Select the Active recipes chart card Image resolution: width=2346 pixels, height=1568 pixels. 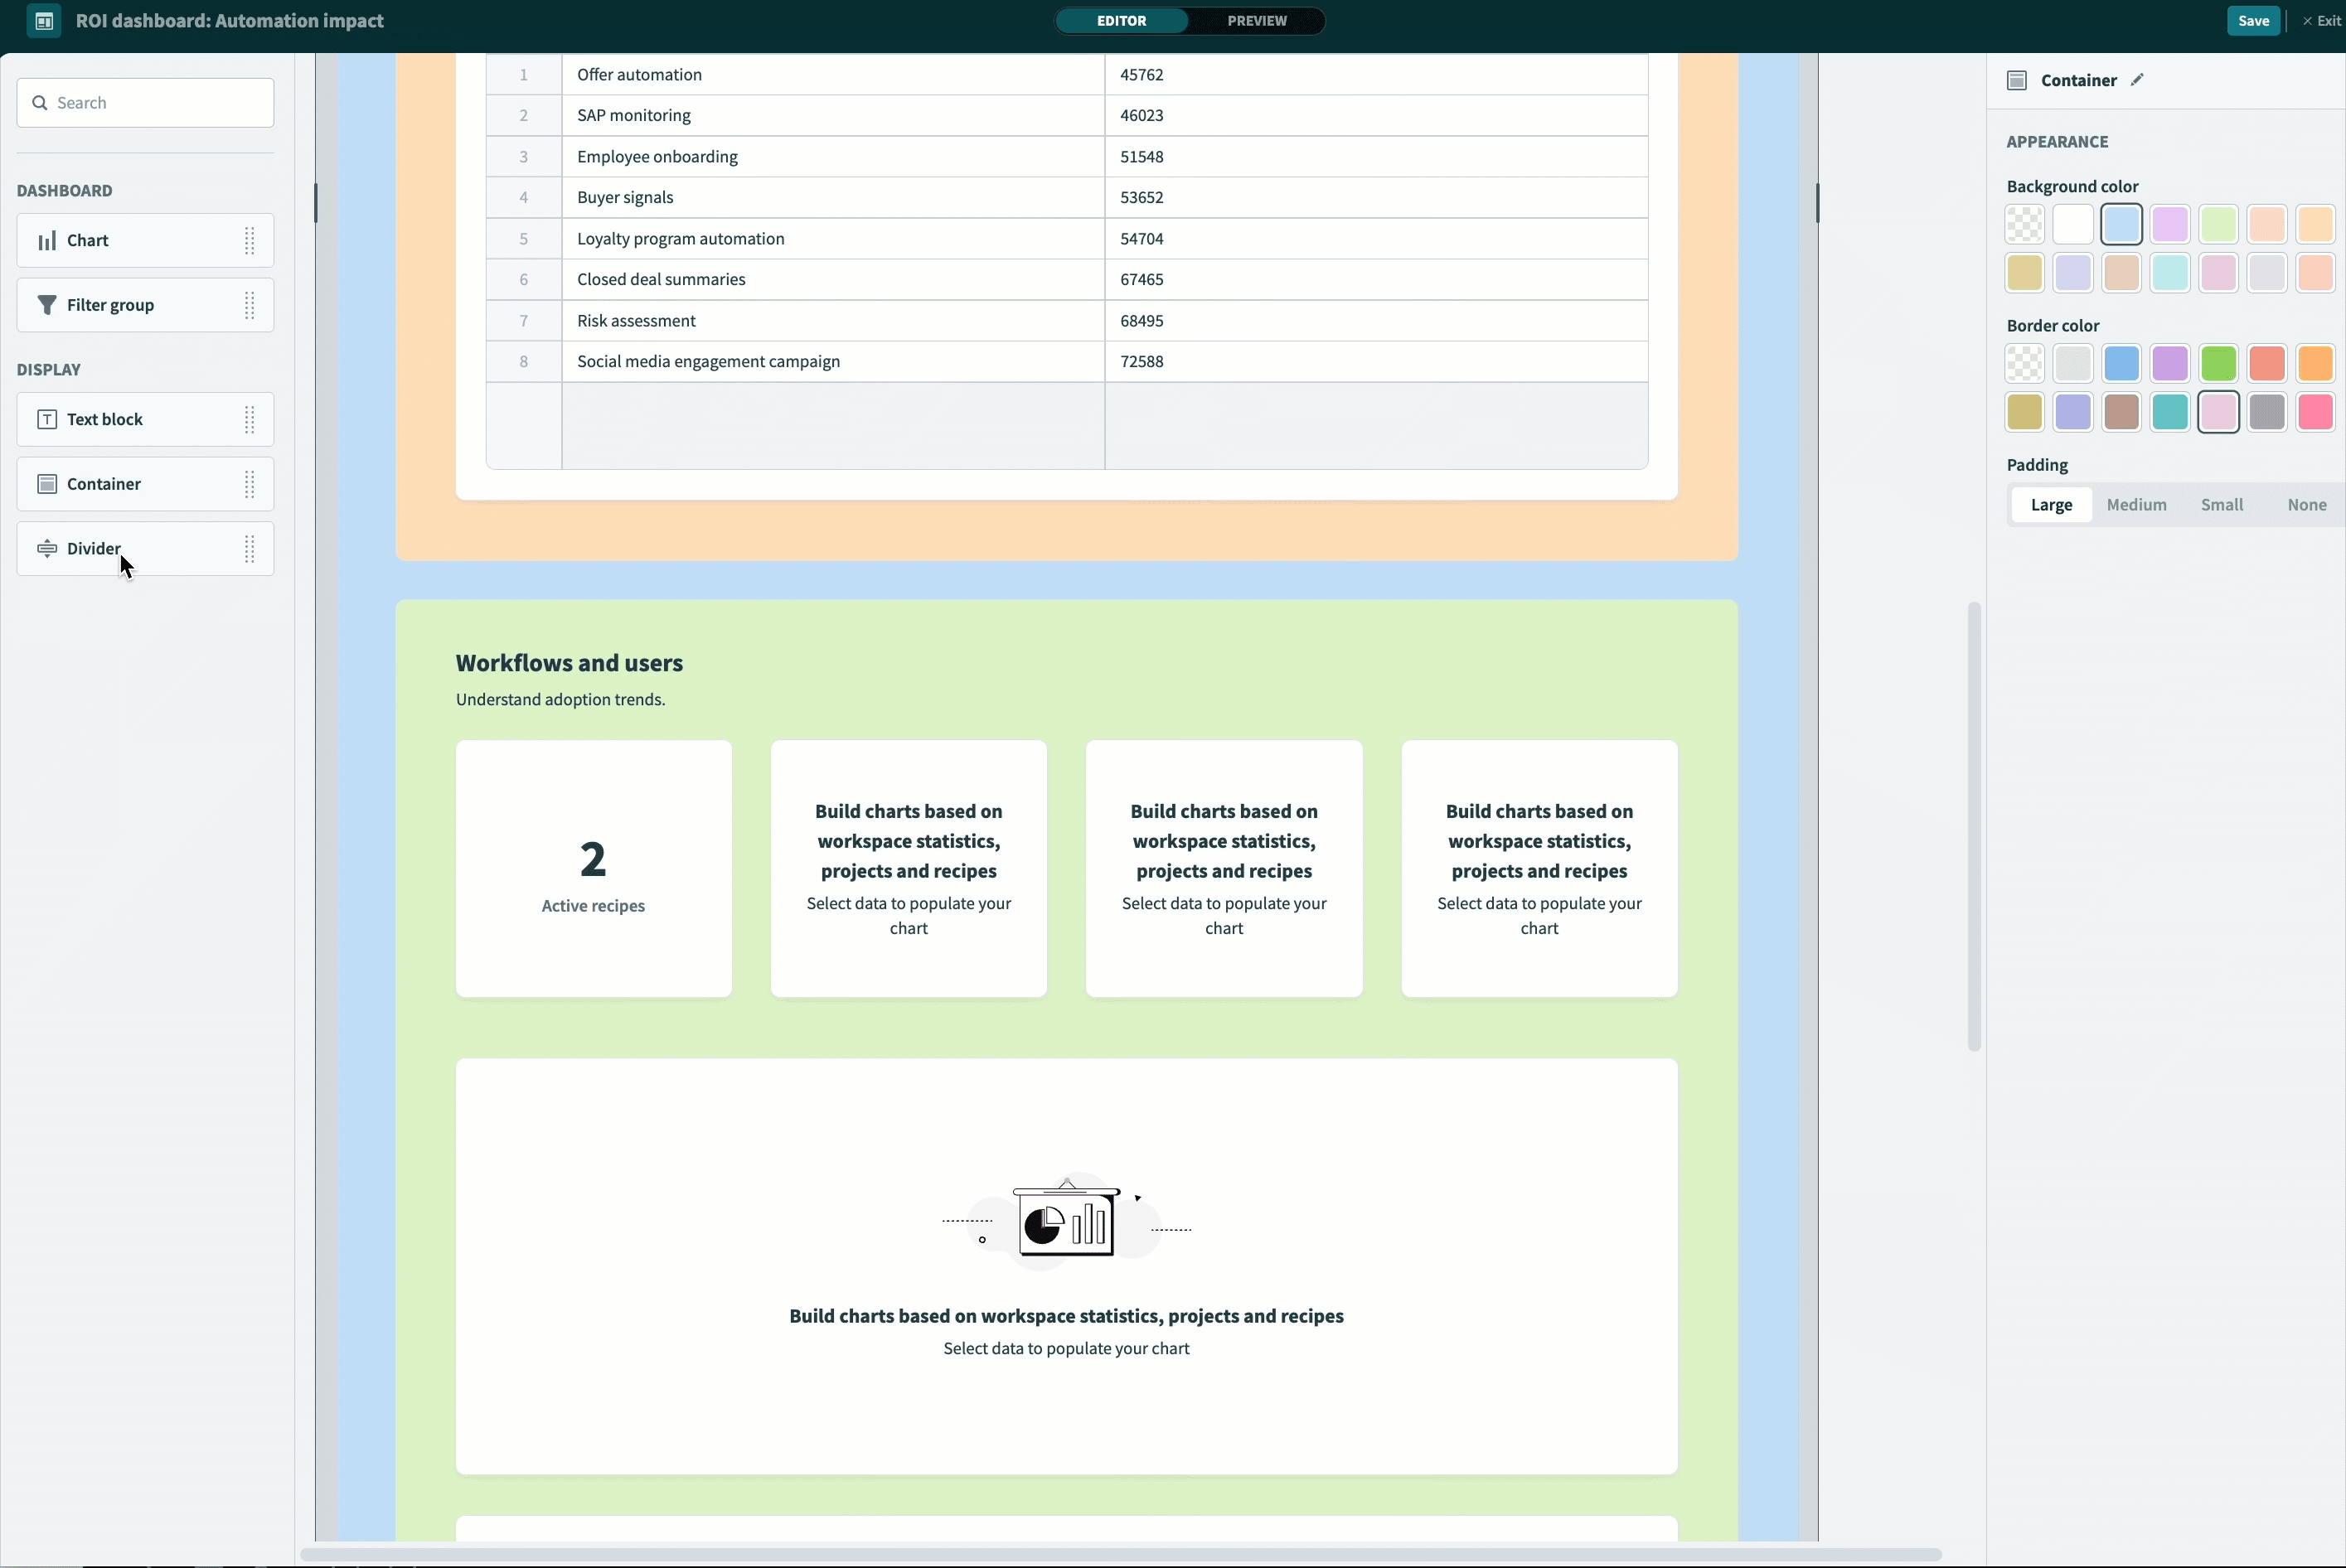point(593,868)
